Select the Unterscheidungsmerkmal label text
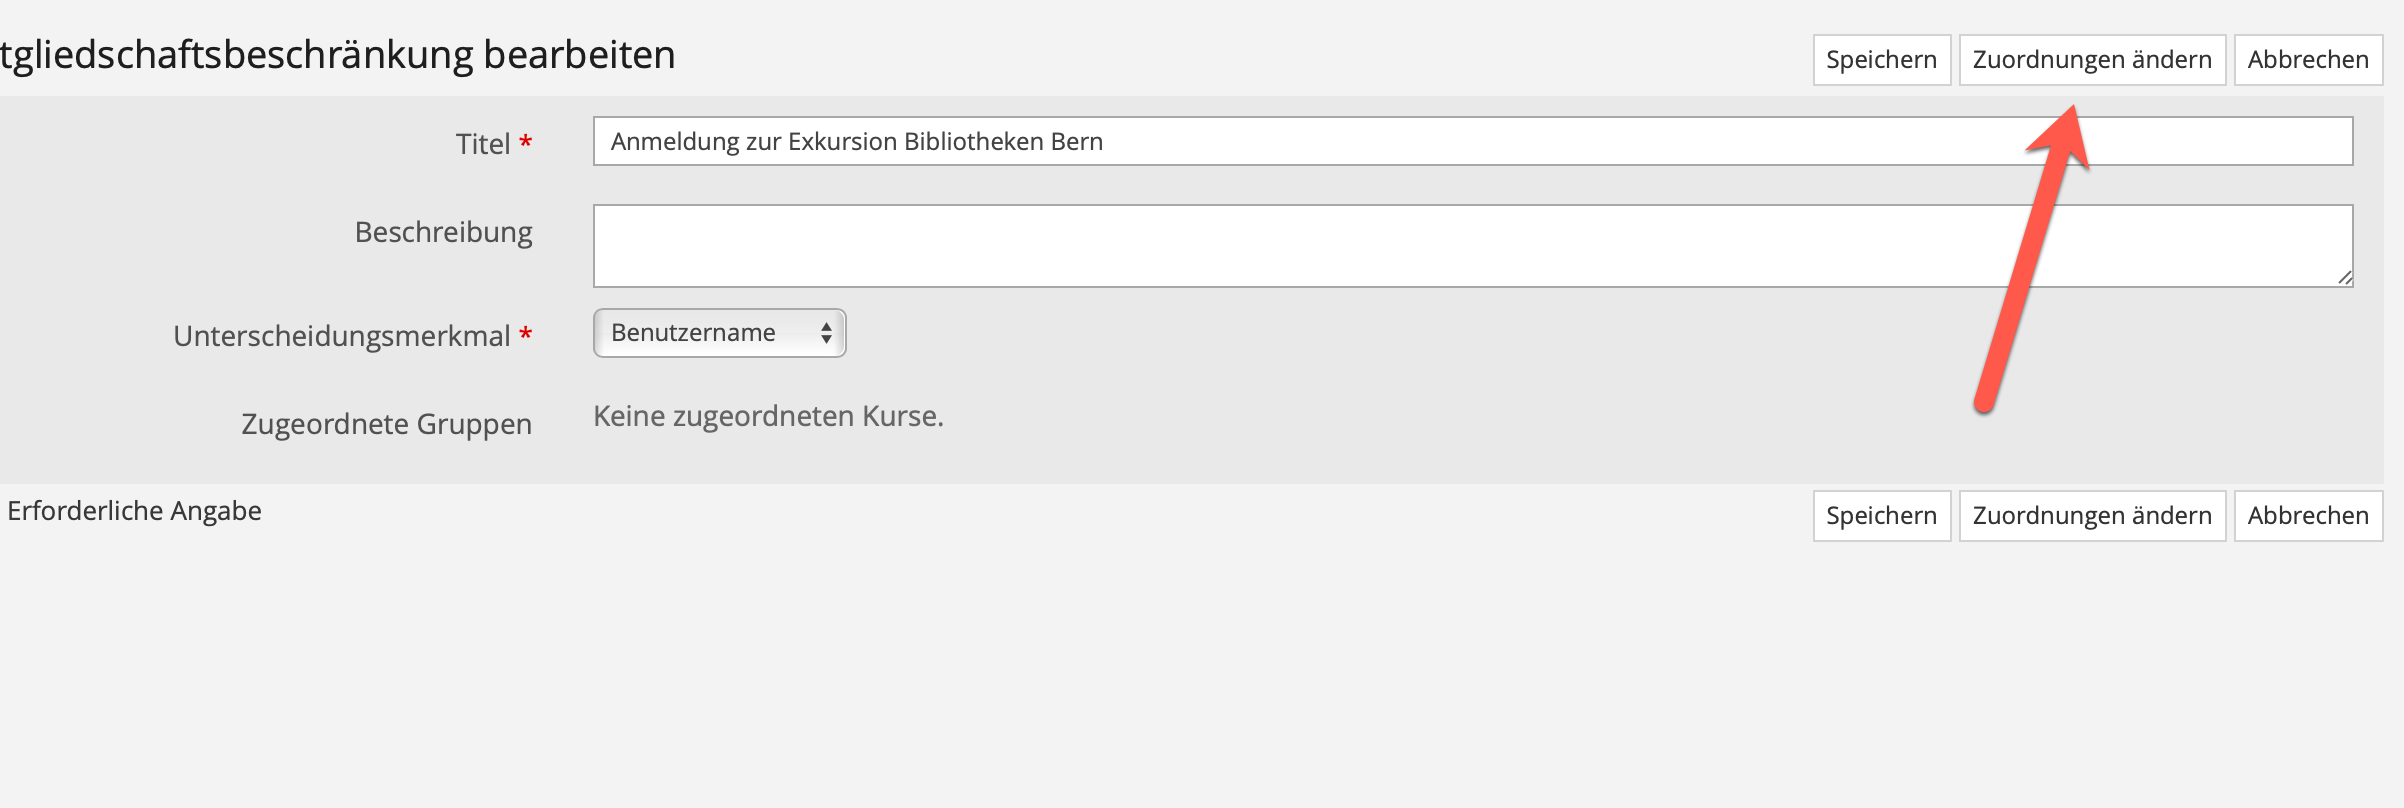The width and height of the screenshot is (2404, 808). point(341,336)
